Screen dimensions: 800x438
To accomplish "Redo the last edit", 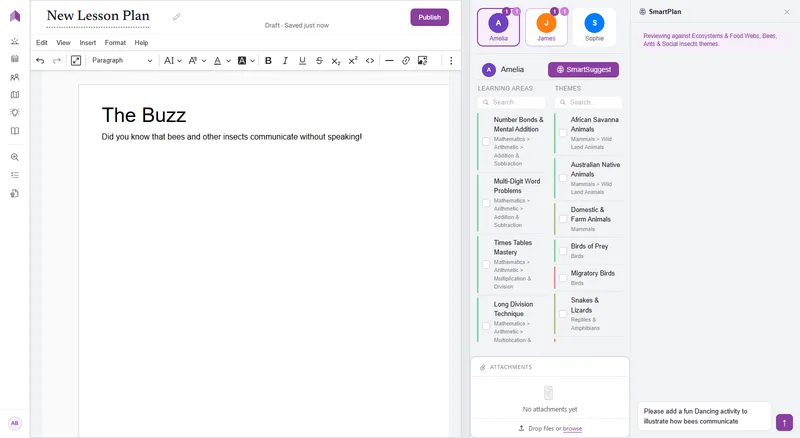I will [x=57, y=61].
